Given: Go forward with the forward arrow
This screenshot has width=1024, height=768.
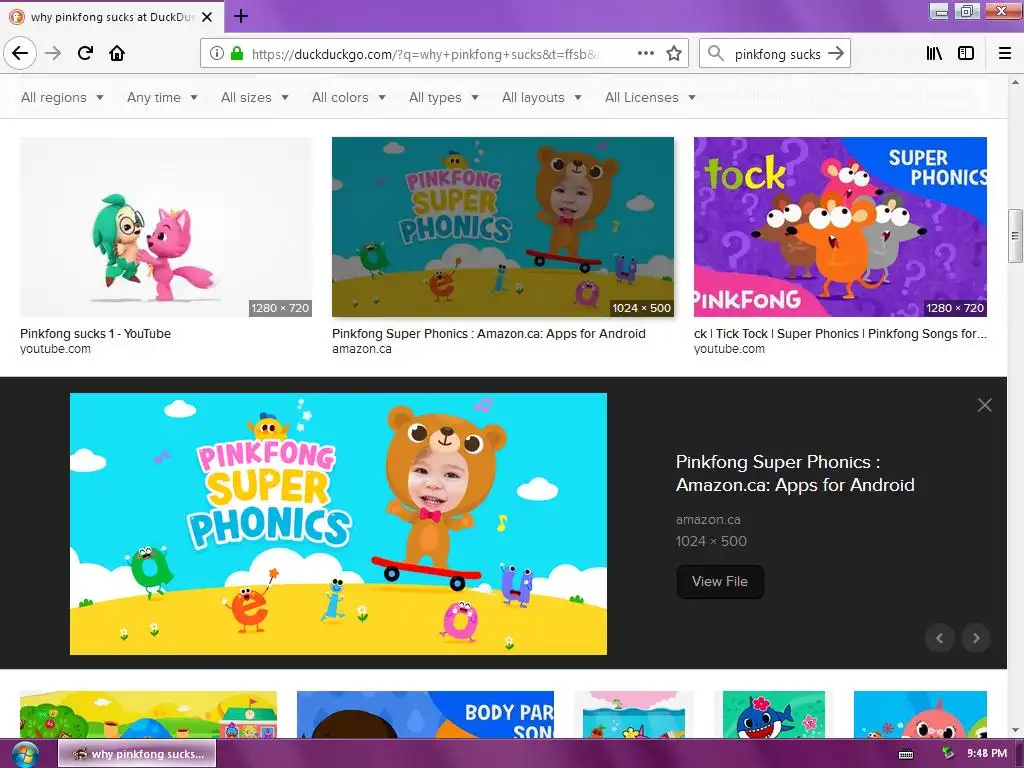Looking at the screenshot, I should [x=53, y=53].
